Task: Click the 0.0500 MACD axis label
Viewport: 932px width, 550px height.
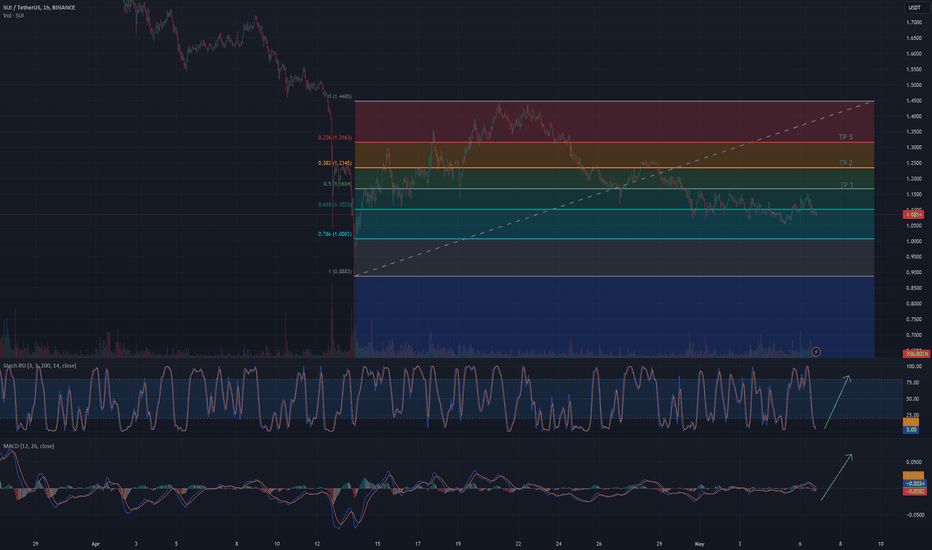Action: (x=914, y=462)
